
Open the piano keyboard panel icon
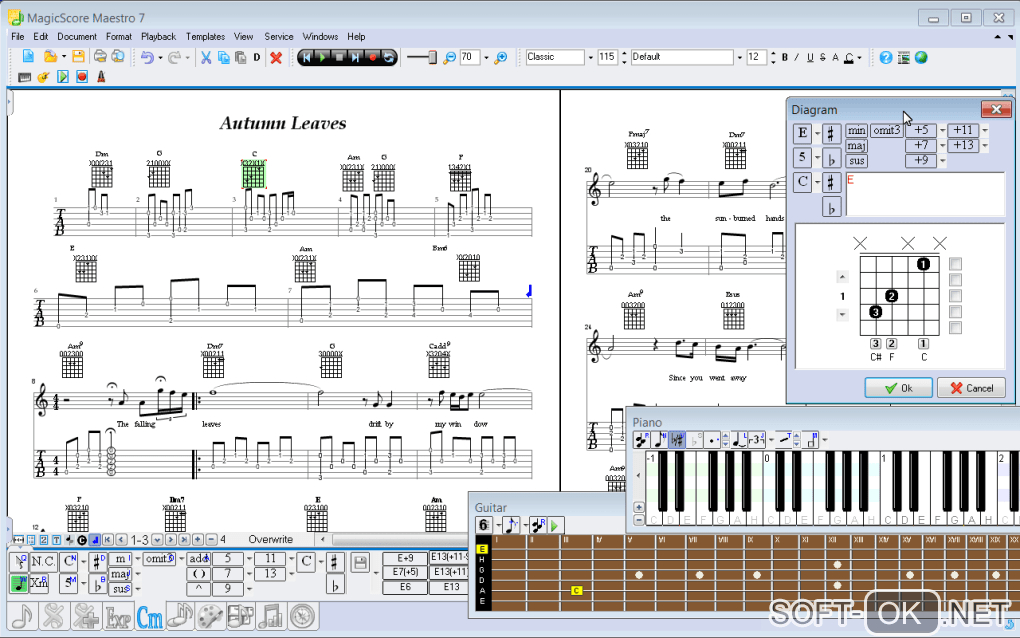pos(25,77)
